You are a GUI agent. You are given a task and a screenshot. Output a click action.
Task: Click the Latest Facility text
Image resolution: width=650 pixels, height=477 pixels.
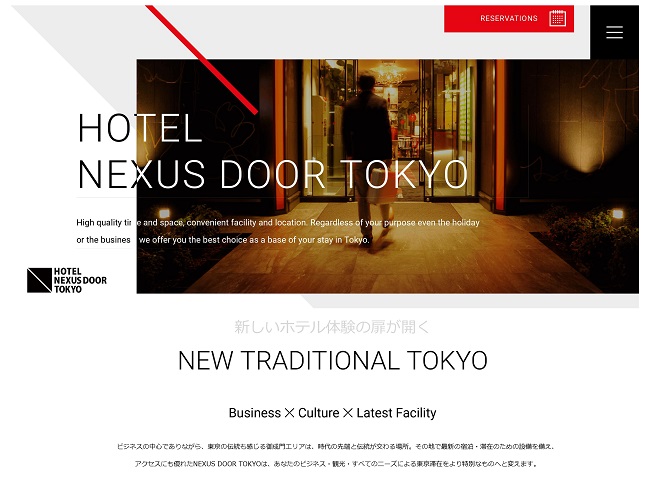pos(396,413)
